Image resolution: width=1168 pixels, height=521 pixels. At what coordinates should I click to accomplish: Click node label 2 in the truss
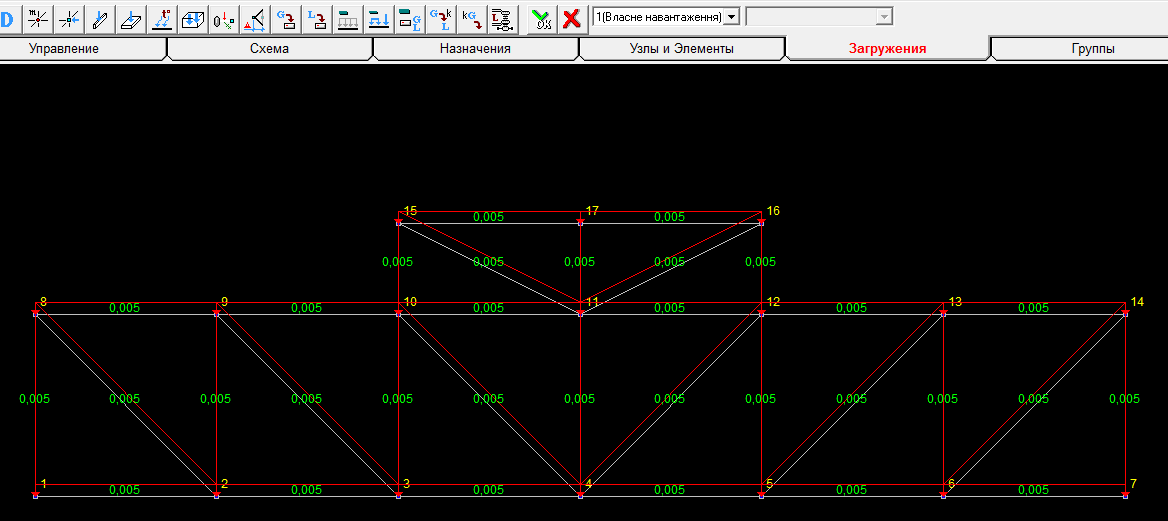point(224,484)
